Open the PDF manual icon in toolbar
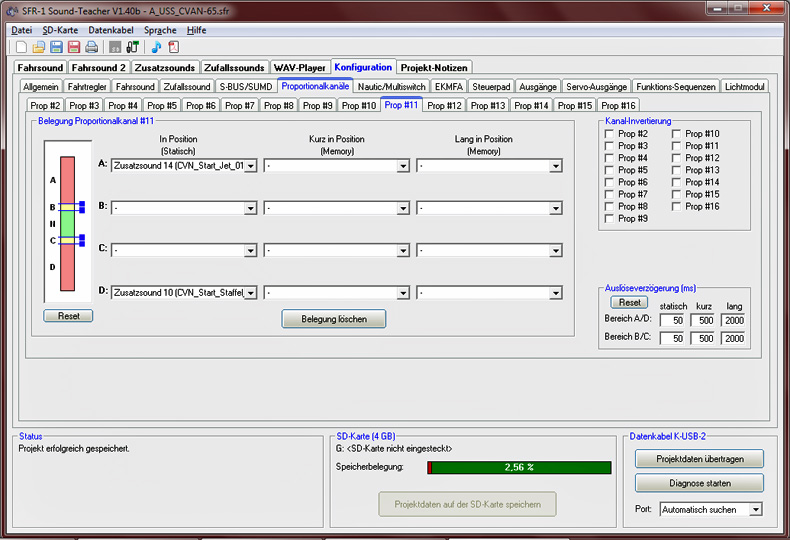This screenshot has width=790, height=540. tap(174, 47)
